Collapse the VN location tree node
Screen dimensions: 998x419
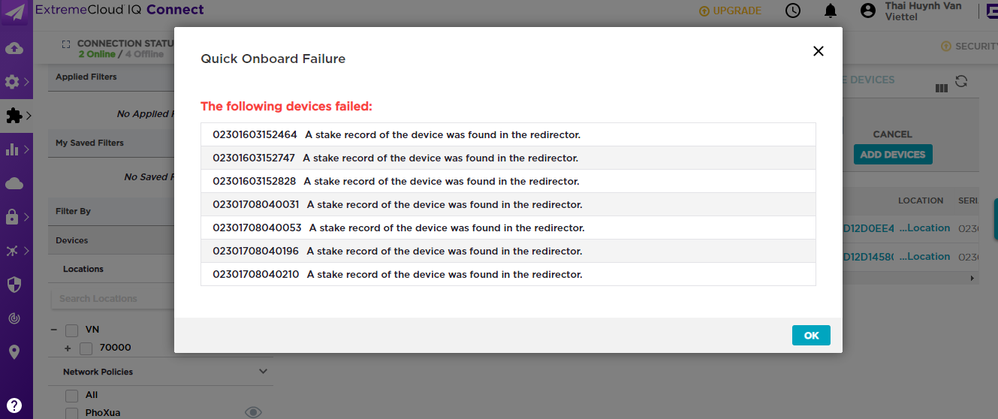52,330
